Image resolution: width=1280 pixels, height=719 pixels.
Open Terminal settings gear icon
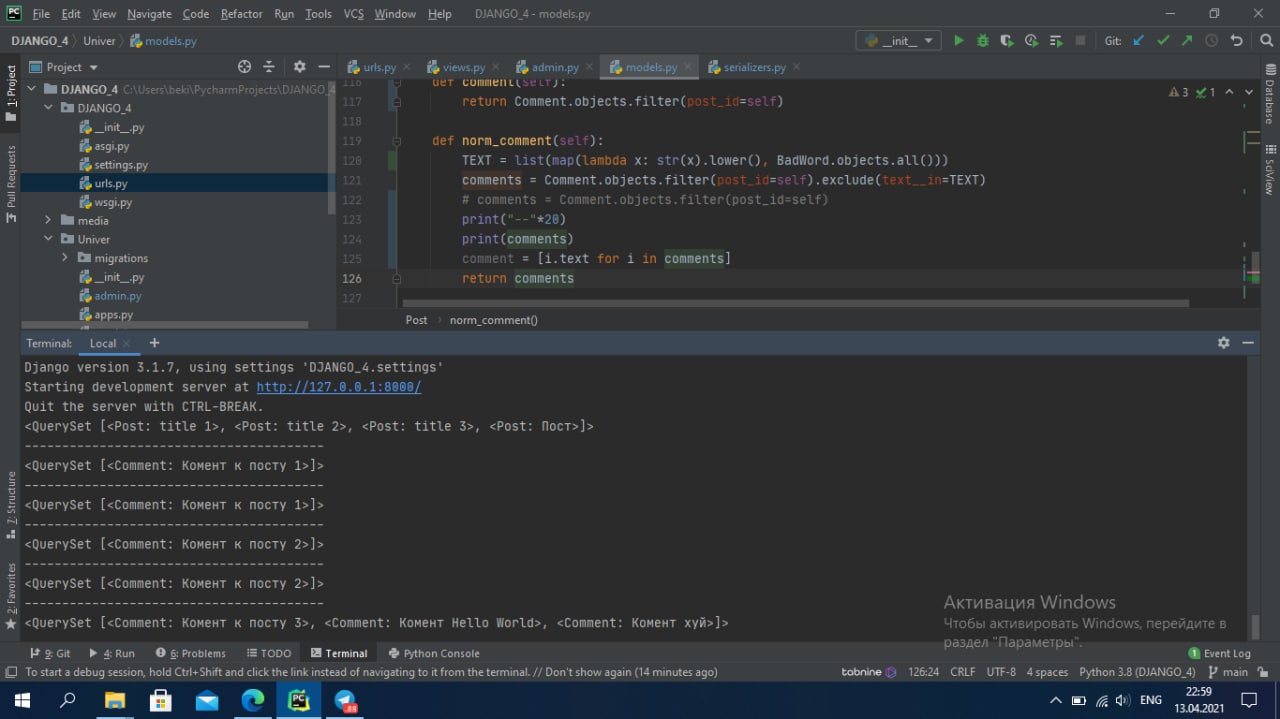click(x=1223, y=343)
